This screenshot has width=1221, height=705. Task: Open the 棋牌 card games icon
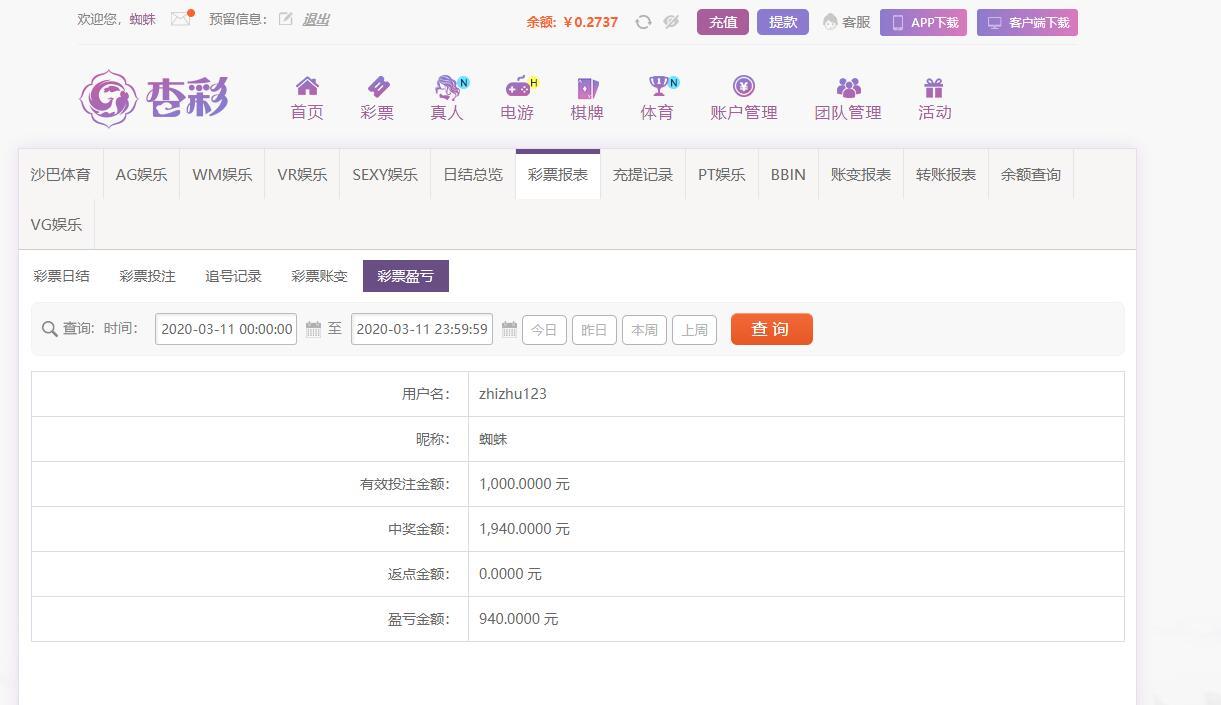coord(587,88)
